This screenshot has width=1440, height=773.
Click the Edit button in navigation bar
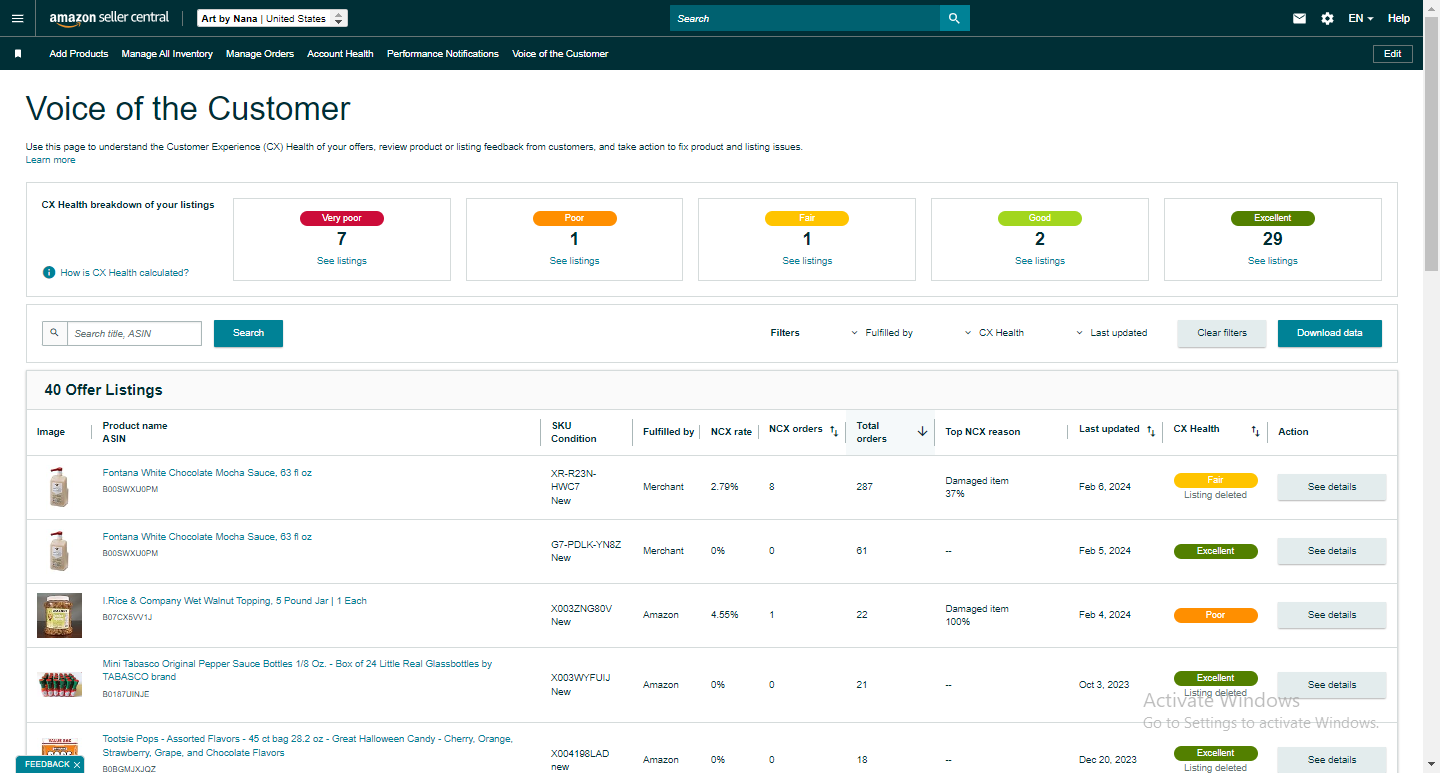pyautogui.click(x=1393, y=54)
